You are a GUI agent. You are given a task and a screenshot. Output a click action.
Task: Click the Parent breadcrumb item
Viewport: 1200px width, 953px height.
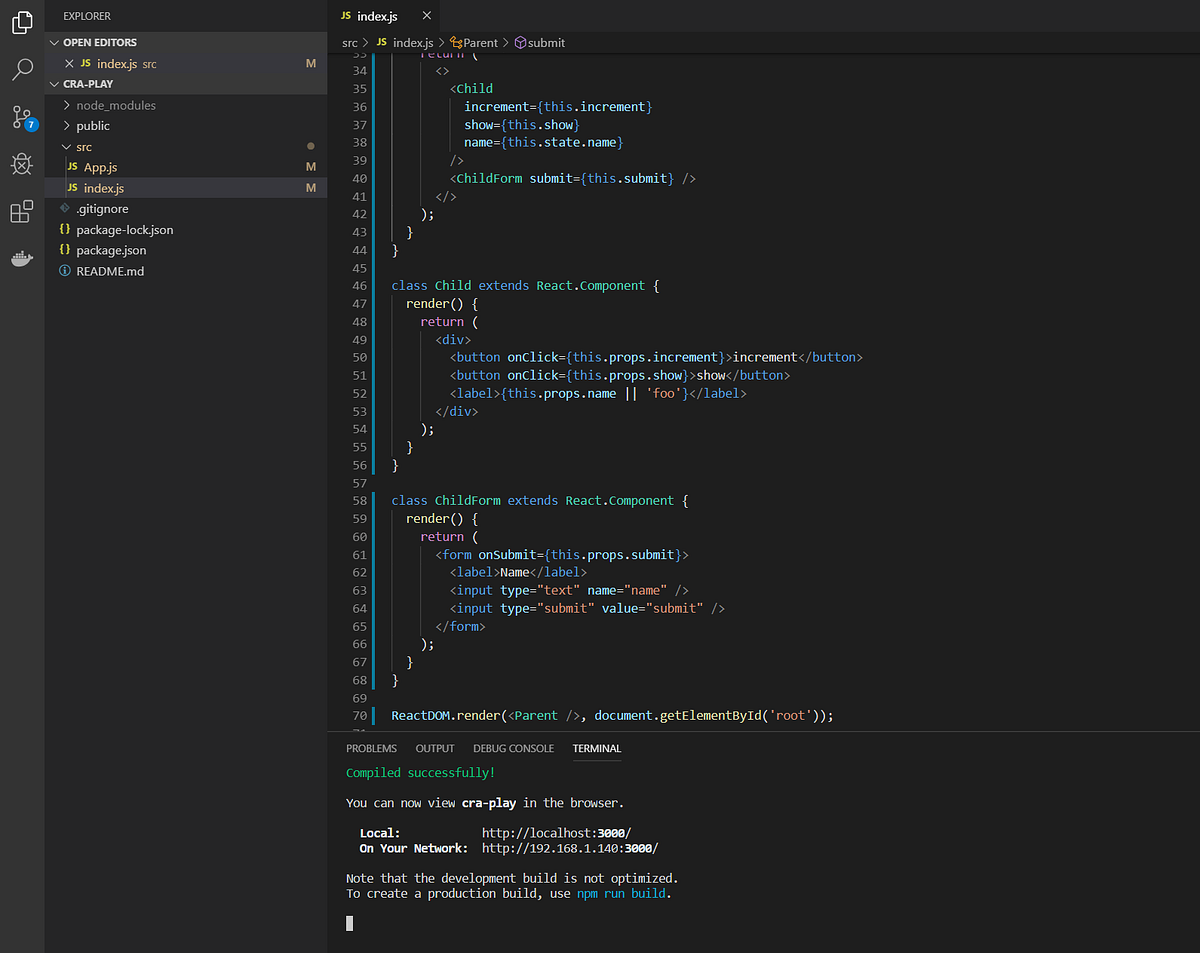pos(480,43)
